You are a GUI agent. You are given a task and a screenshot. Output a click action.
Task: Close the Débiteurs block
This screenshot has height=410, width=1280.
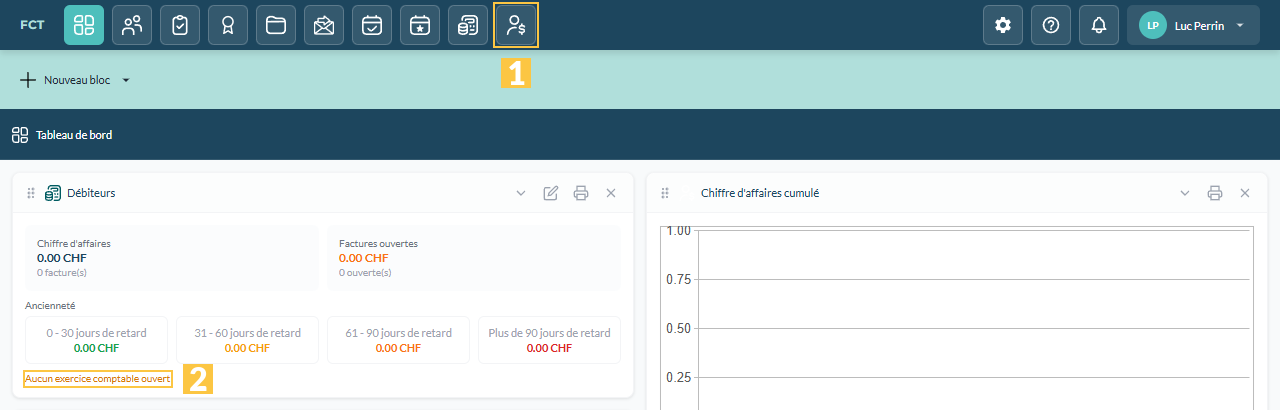click(x=611, y=193)
